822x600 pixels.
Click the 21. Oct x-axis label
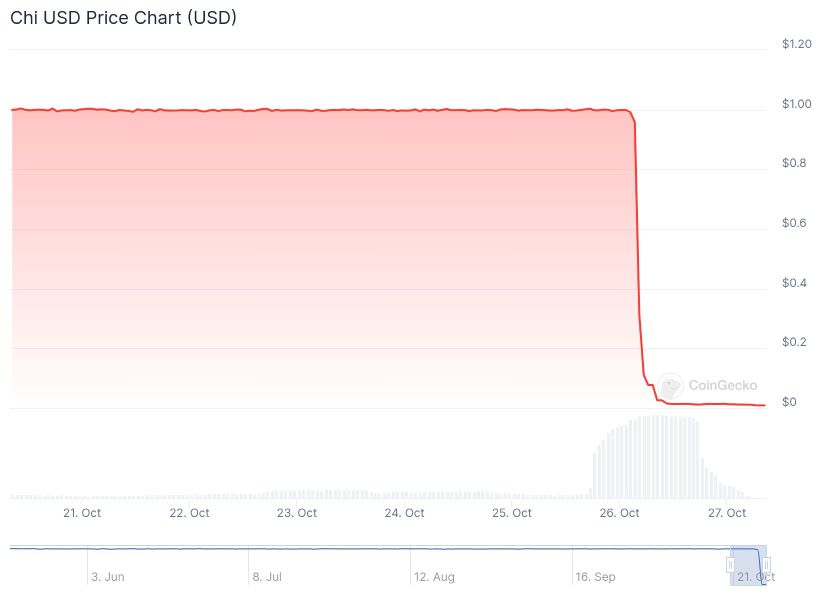(82, 513)
